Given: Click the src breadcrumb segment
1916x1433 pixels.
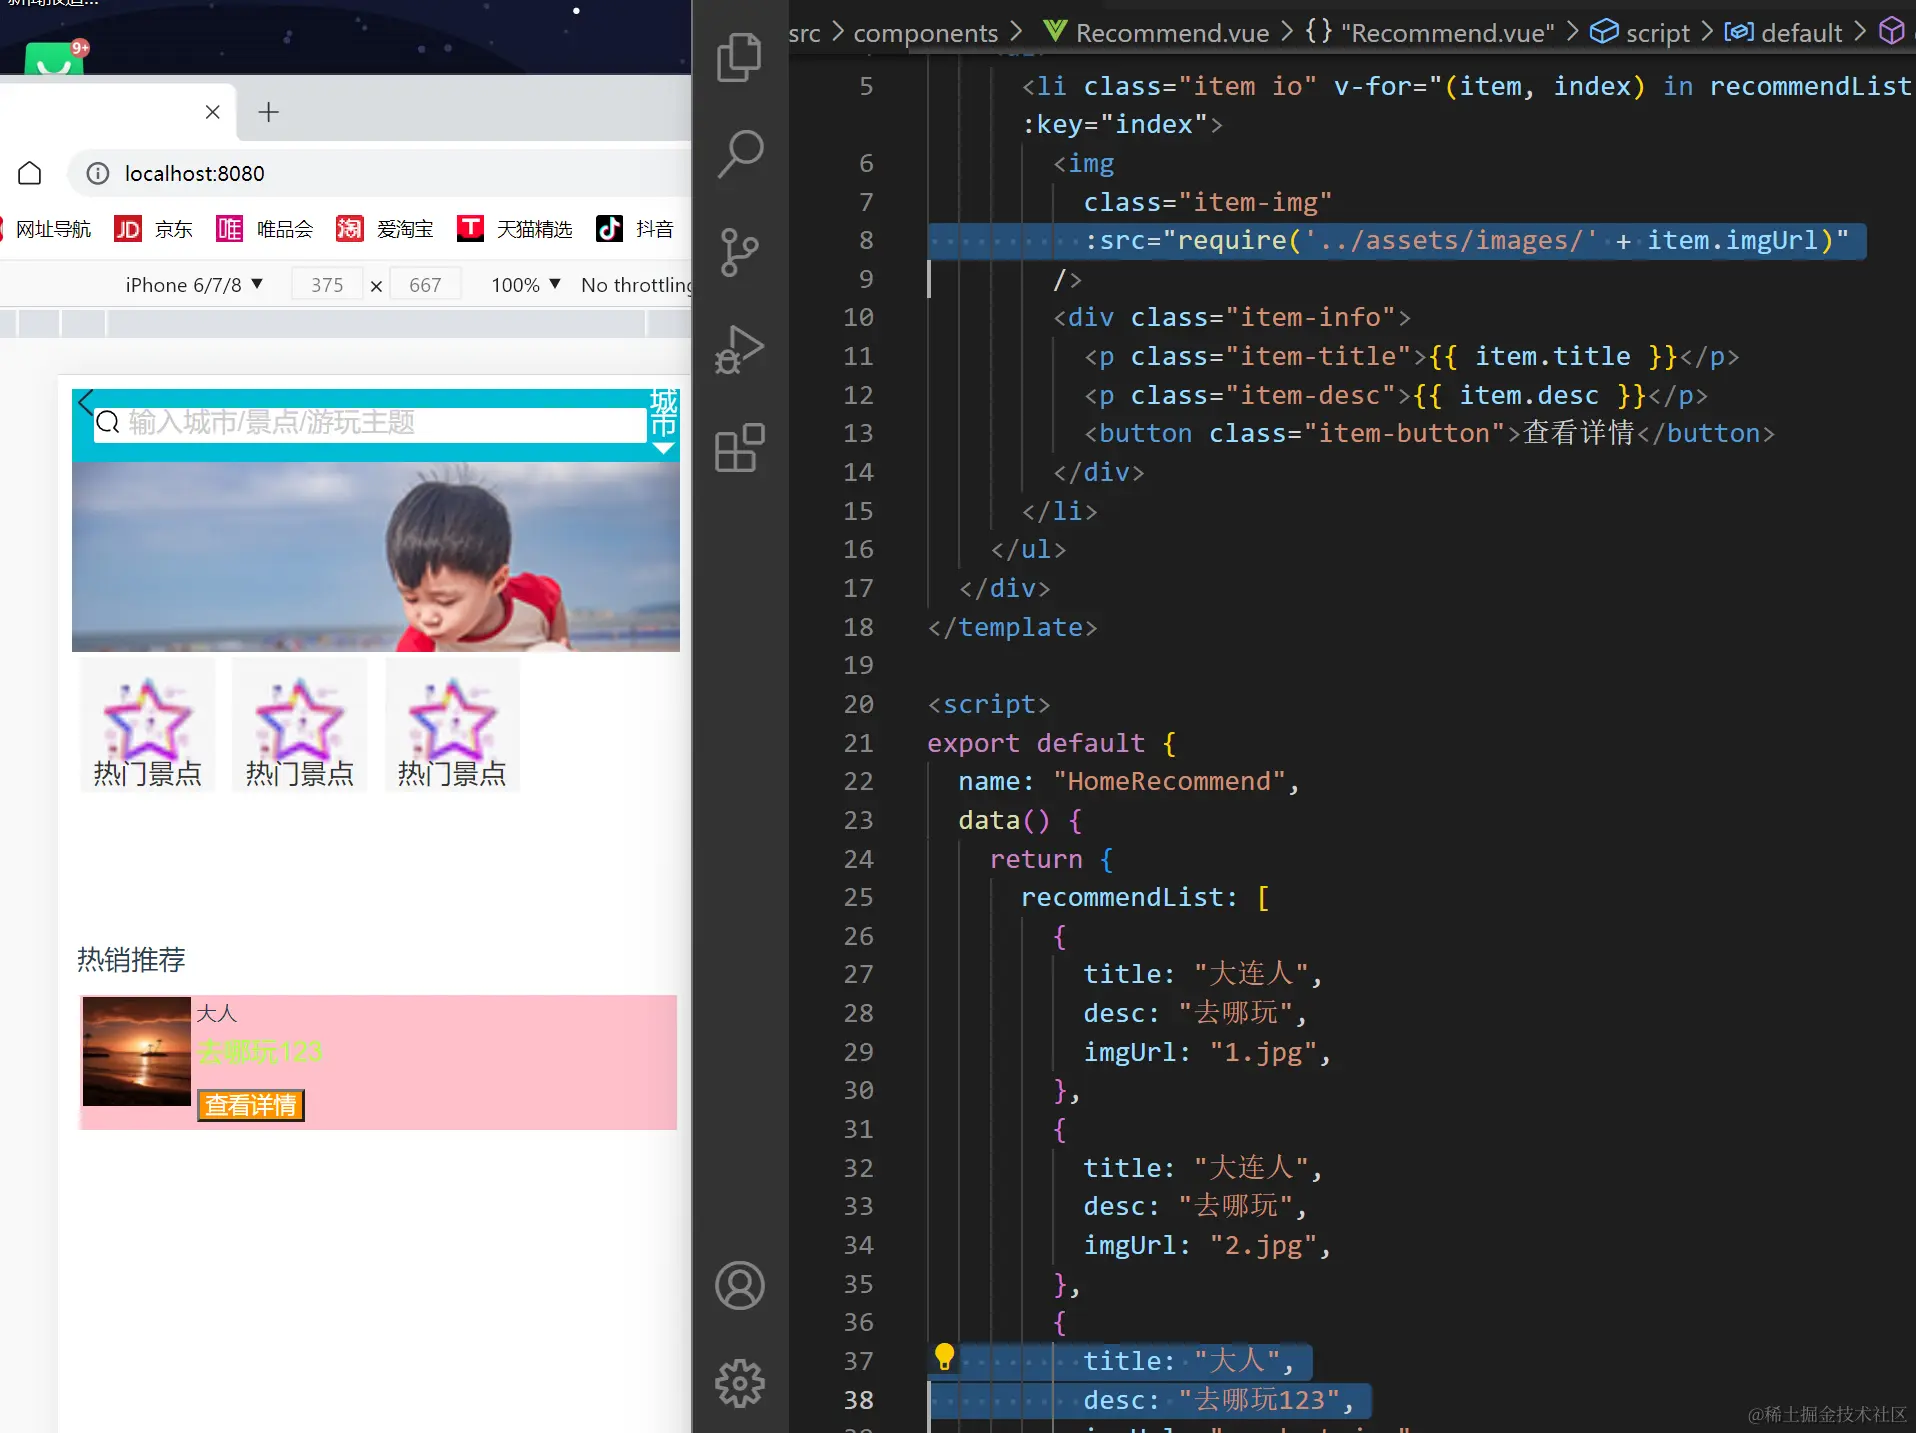Looking at the screenshot, I should [805, 33].
